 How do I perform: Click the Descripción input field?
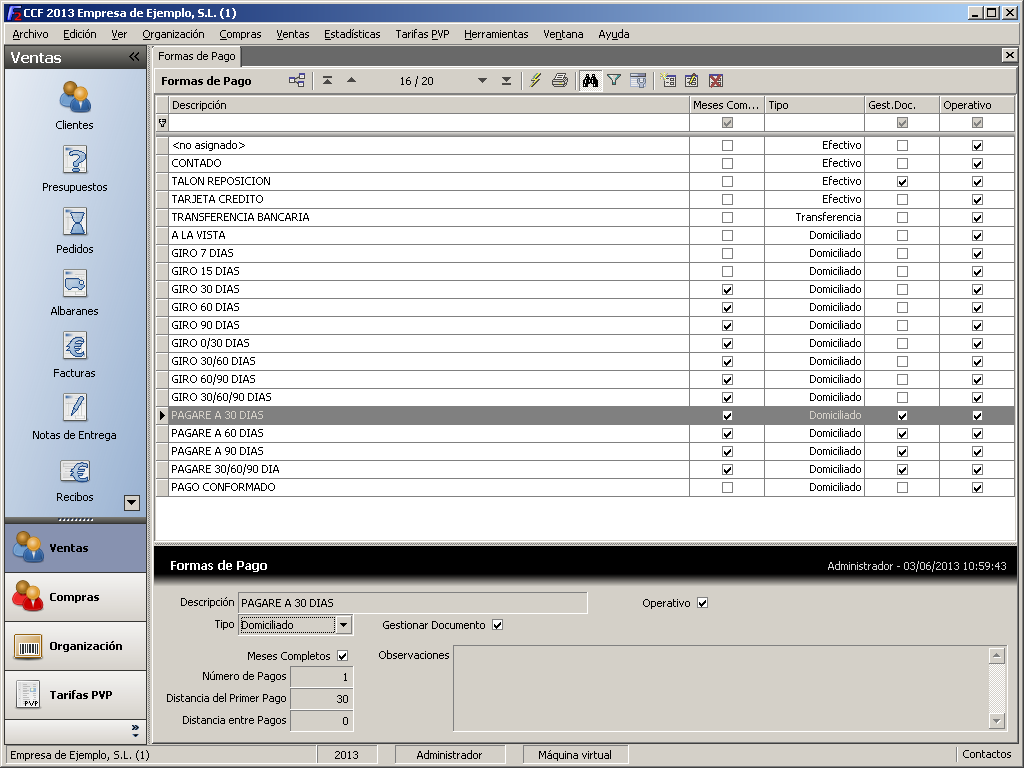(x=413, y=603)
